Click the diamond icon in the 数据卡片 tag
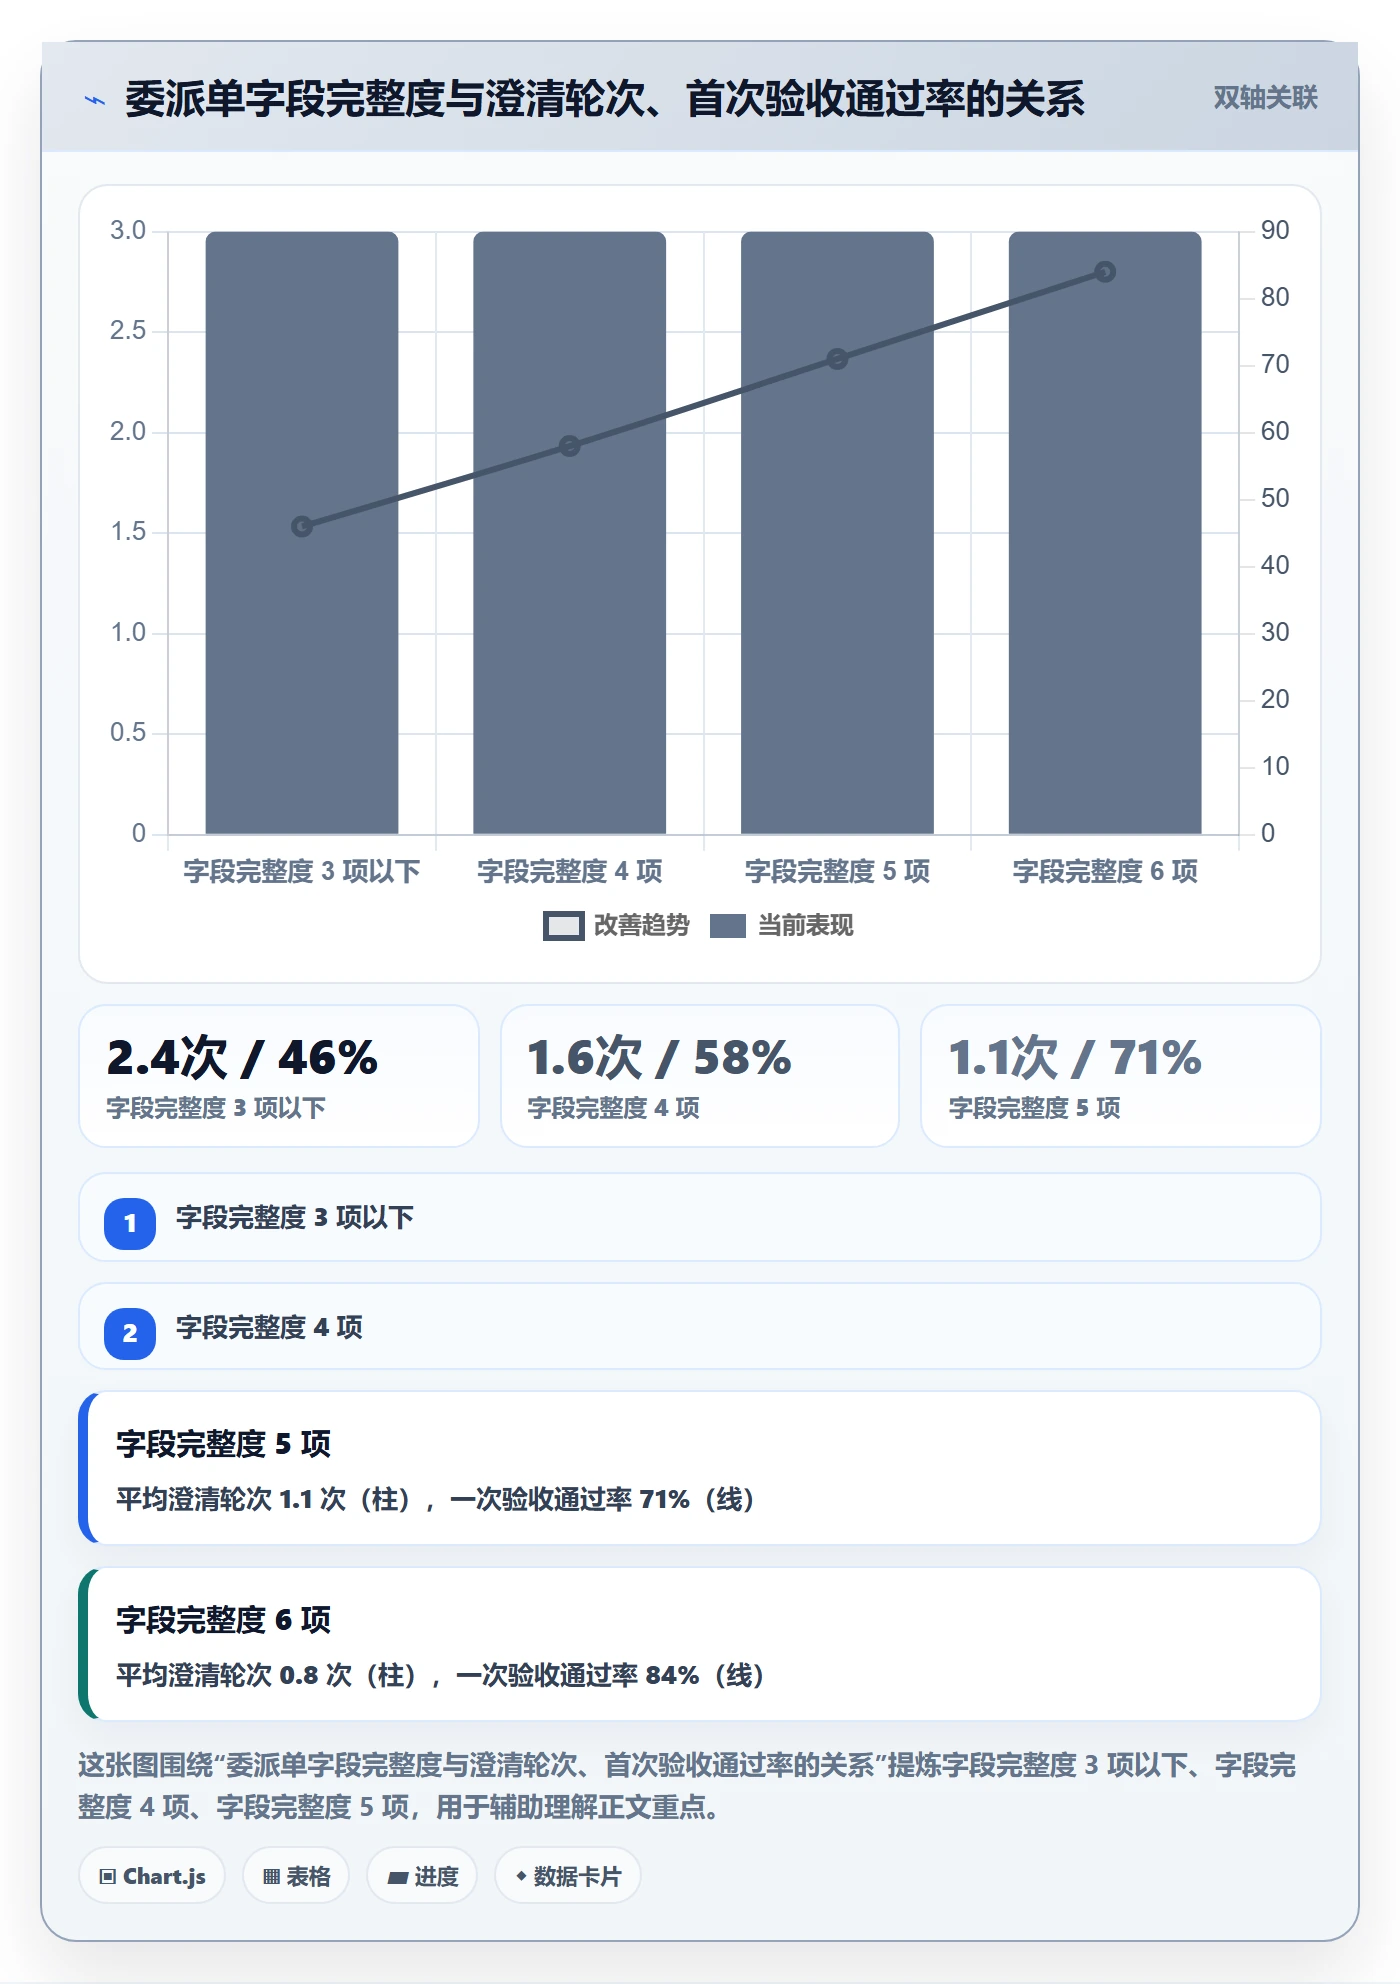1400x1984 pixels. [521, 1876]
